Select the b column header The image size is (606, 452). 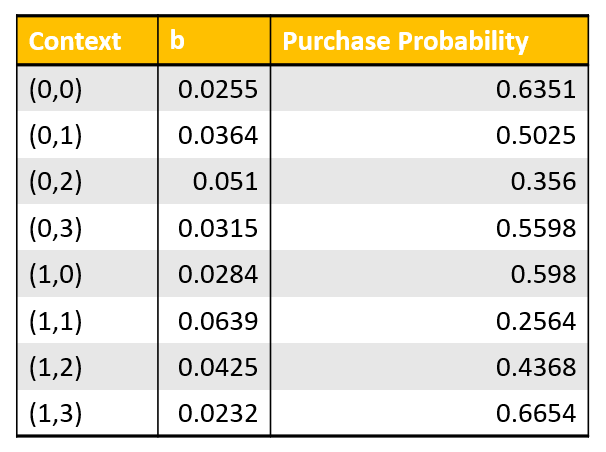(178, 41)
